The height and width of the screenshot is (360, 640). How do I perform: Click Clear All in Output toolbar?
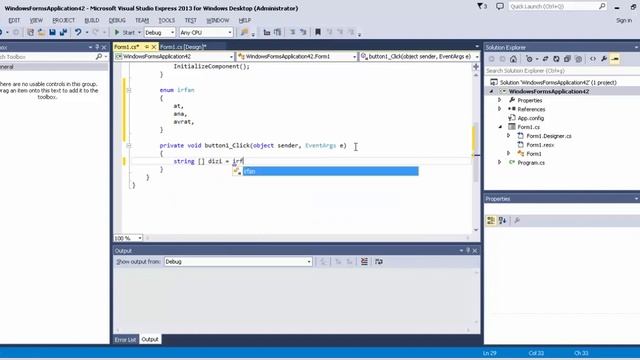click(x=364, y=262)
